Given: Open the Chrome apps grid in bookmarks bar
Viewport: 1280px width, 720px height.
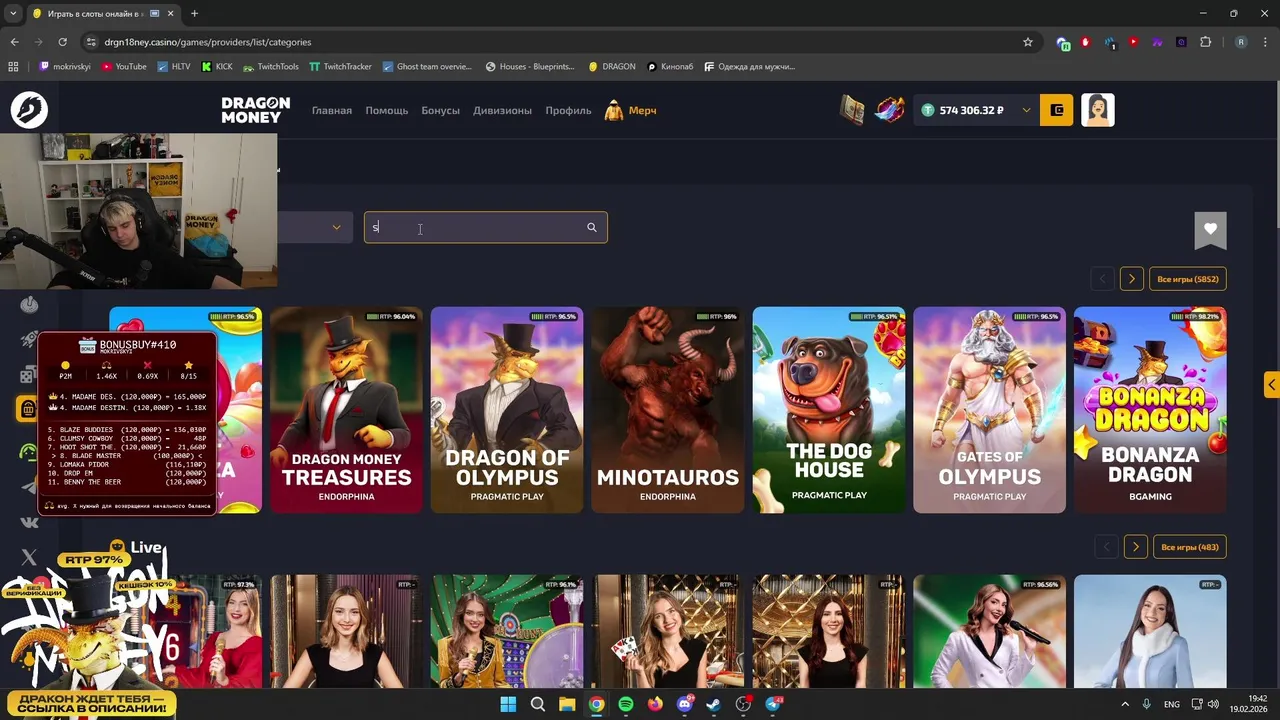Looking at the screenshot, I should coord(13,67).
